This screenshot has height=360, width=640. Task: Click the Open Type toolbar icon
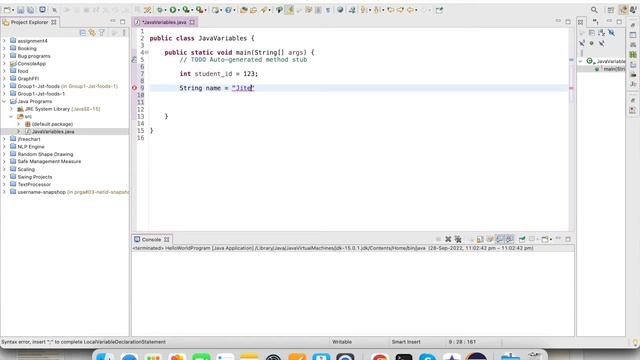coord(244,10)
